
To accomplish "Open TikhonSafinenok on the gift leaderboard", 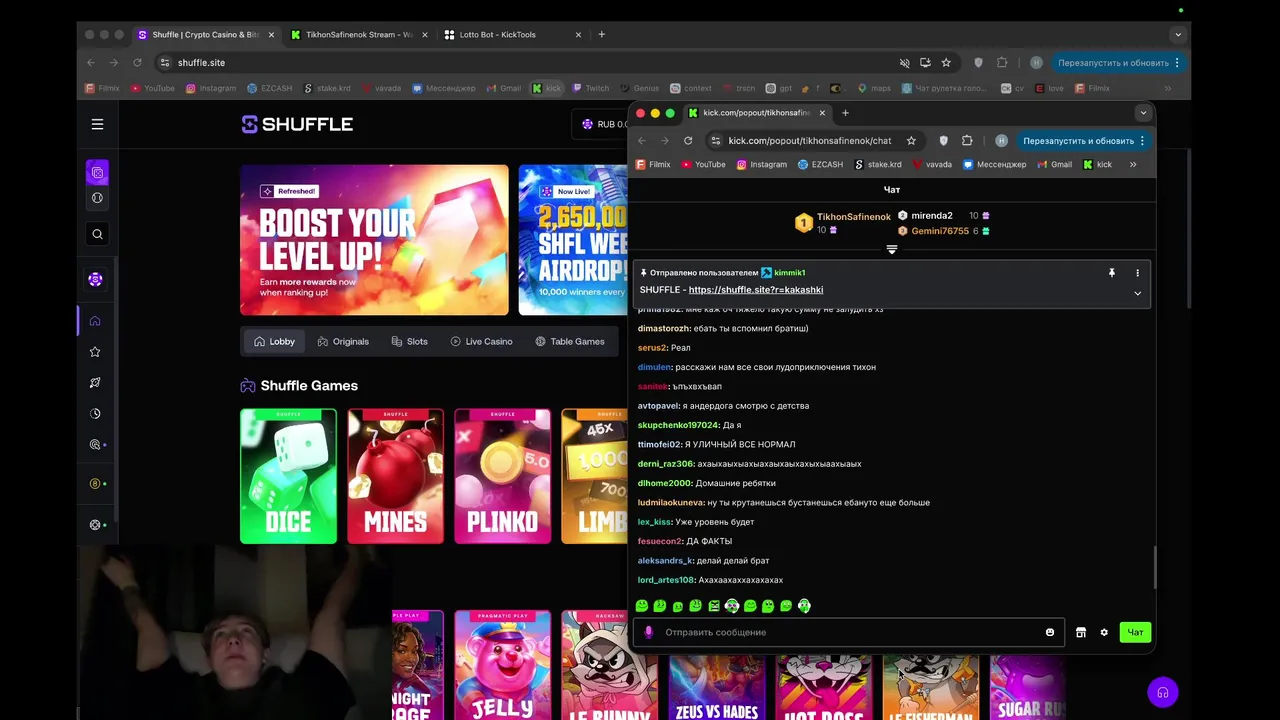I will tap(853, 217).
